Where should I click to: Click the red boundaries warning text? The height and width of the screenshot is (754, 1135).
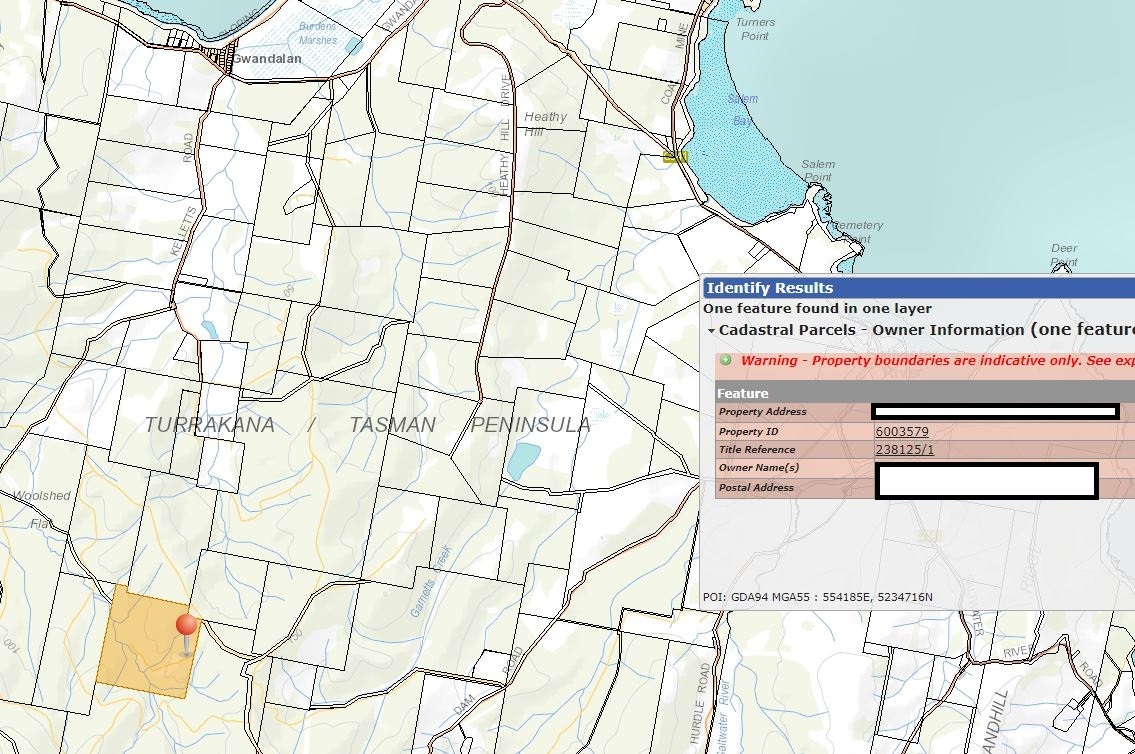point(937,360)
